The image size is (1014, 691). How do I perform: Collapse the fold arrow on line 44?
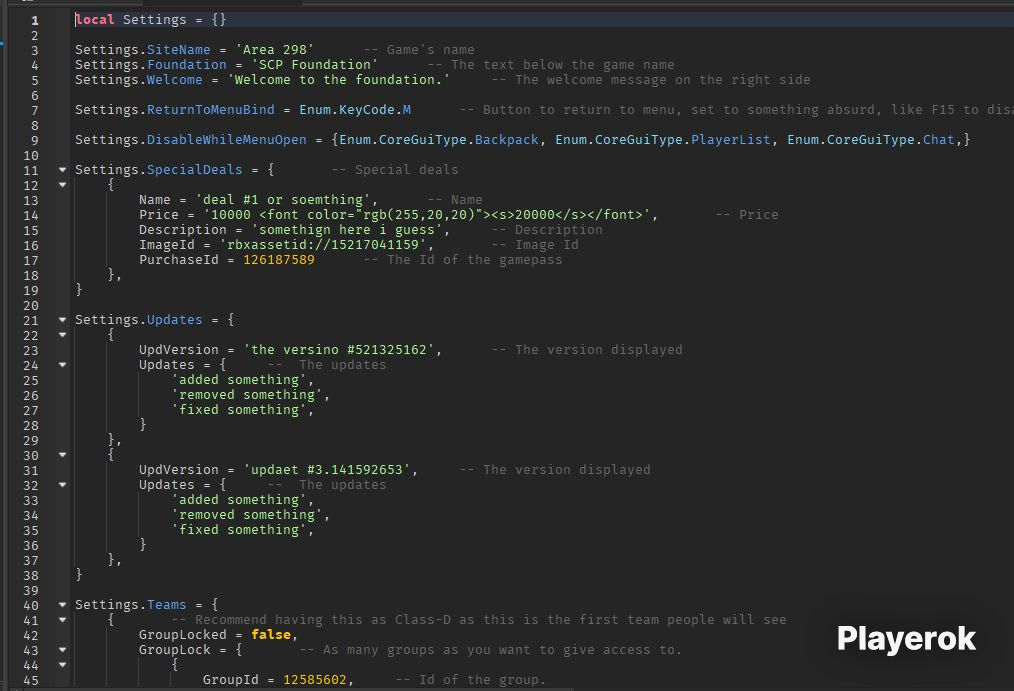coord(63,665)
